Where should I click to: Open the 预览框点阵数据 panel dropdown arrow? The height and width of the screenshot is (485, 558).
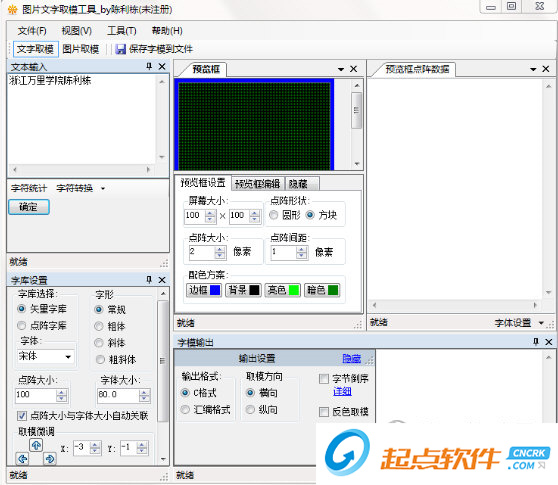click(533, 69)
